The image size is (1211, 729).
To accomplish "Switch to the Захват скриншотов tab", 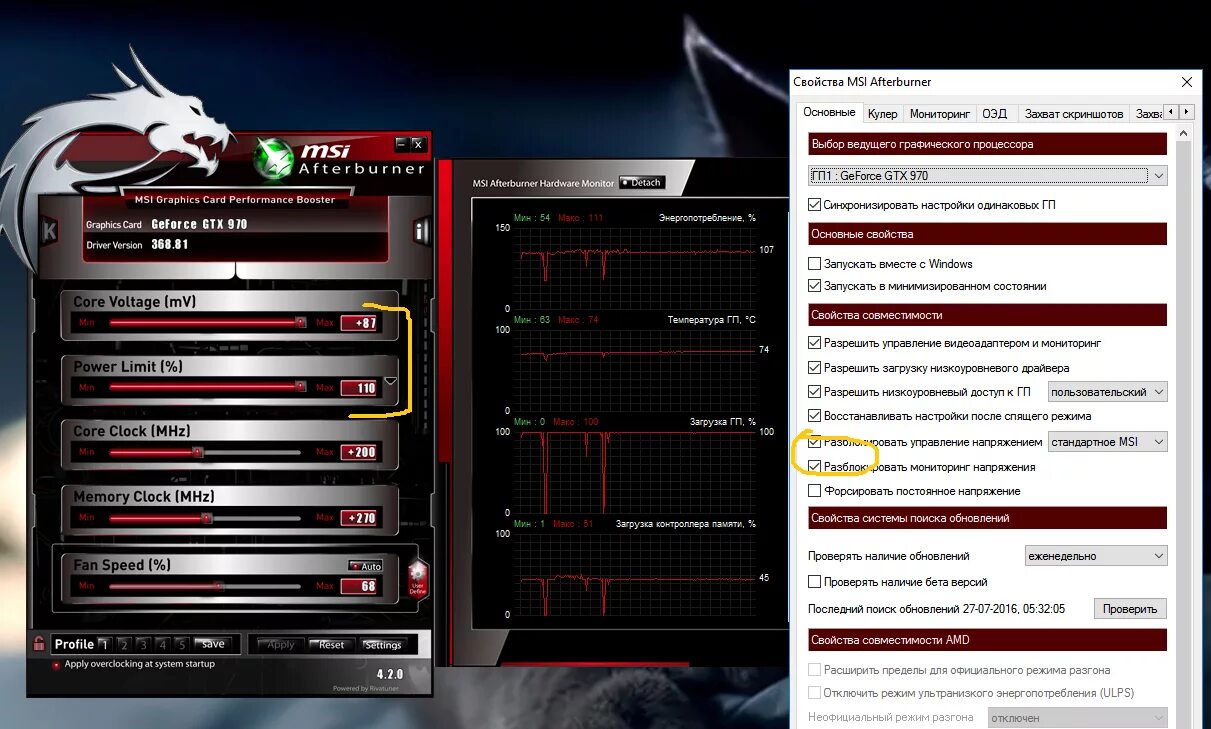I will 1074,114.
